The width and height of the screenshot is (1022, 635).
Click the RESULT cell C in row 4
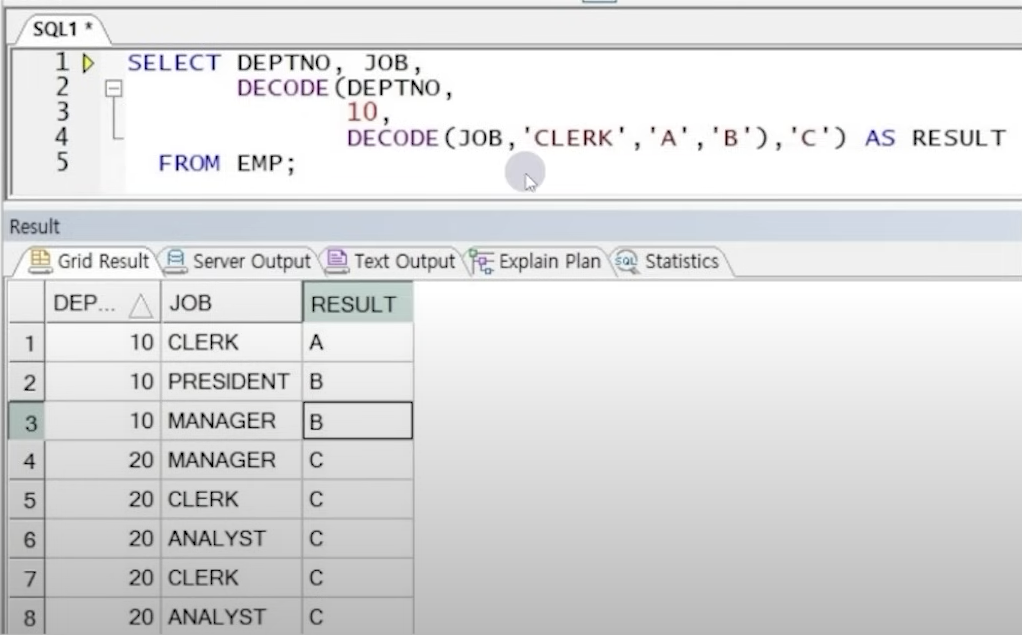coord(358,460)
